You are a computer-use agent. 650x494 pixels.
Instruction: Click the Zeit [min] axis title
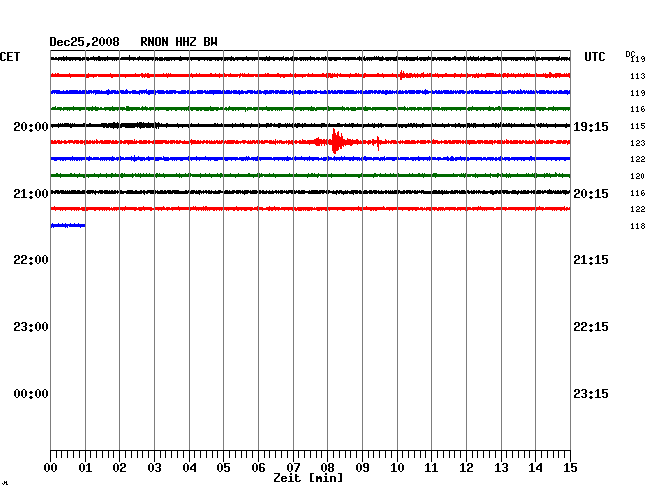click(308, 478)
